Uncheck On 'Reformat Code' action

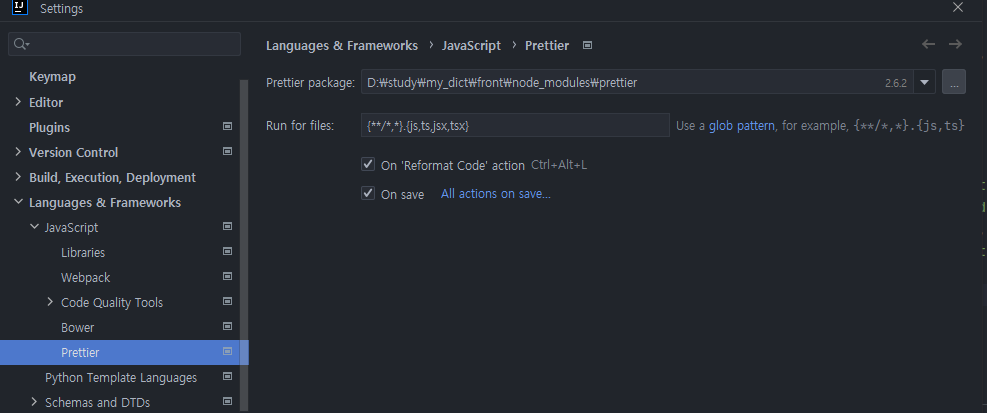pyautogui.click(x=368, y=164)
